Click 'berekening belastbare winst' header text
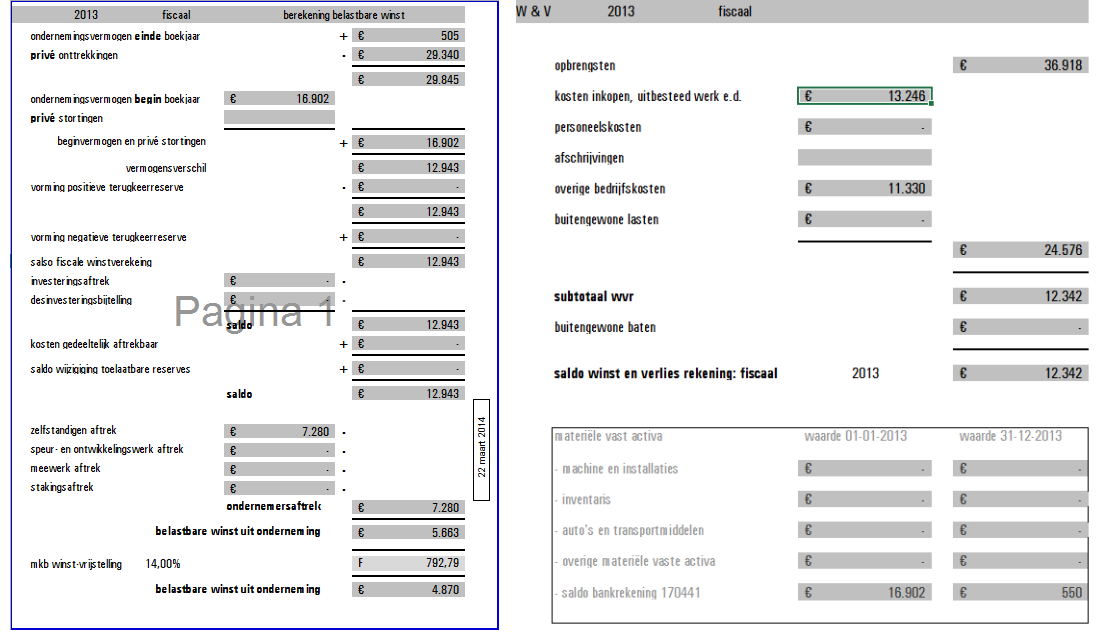1099x634 pixels. [x=343, y=15]
